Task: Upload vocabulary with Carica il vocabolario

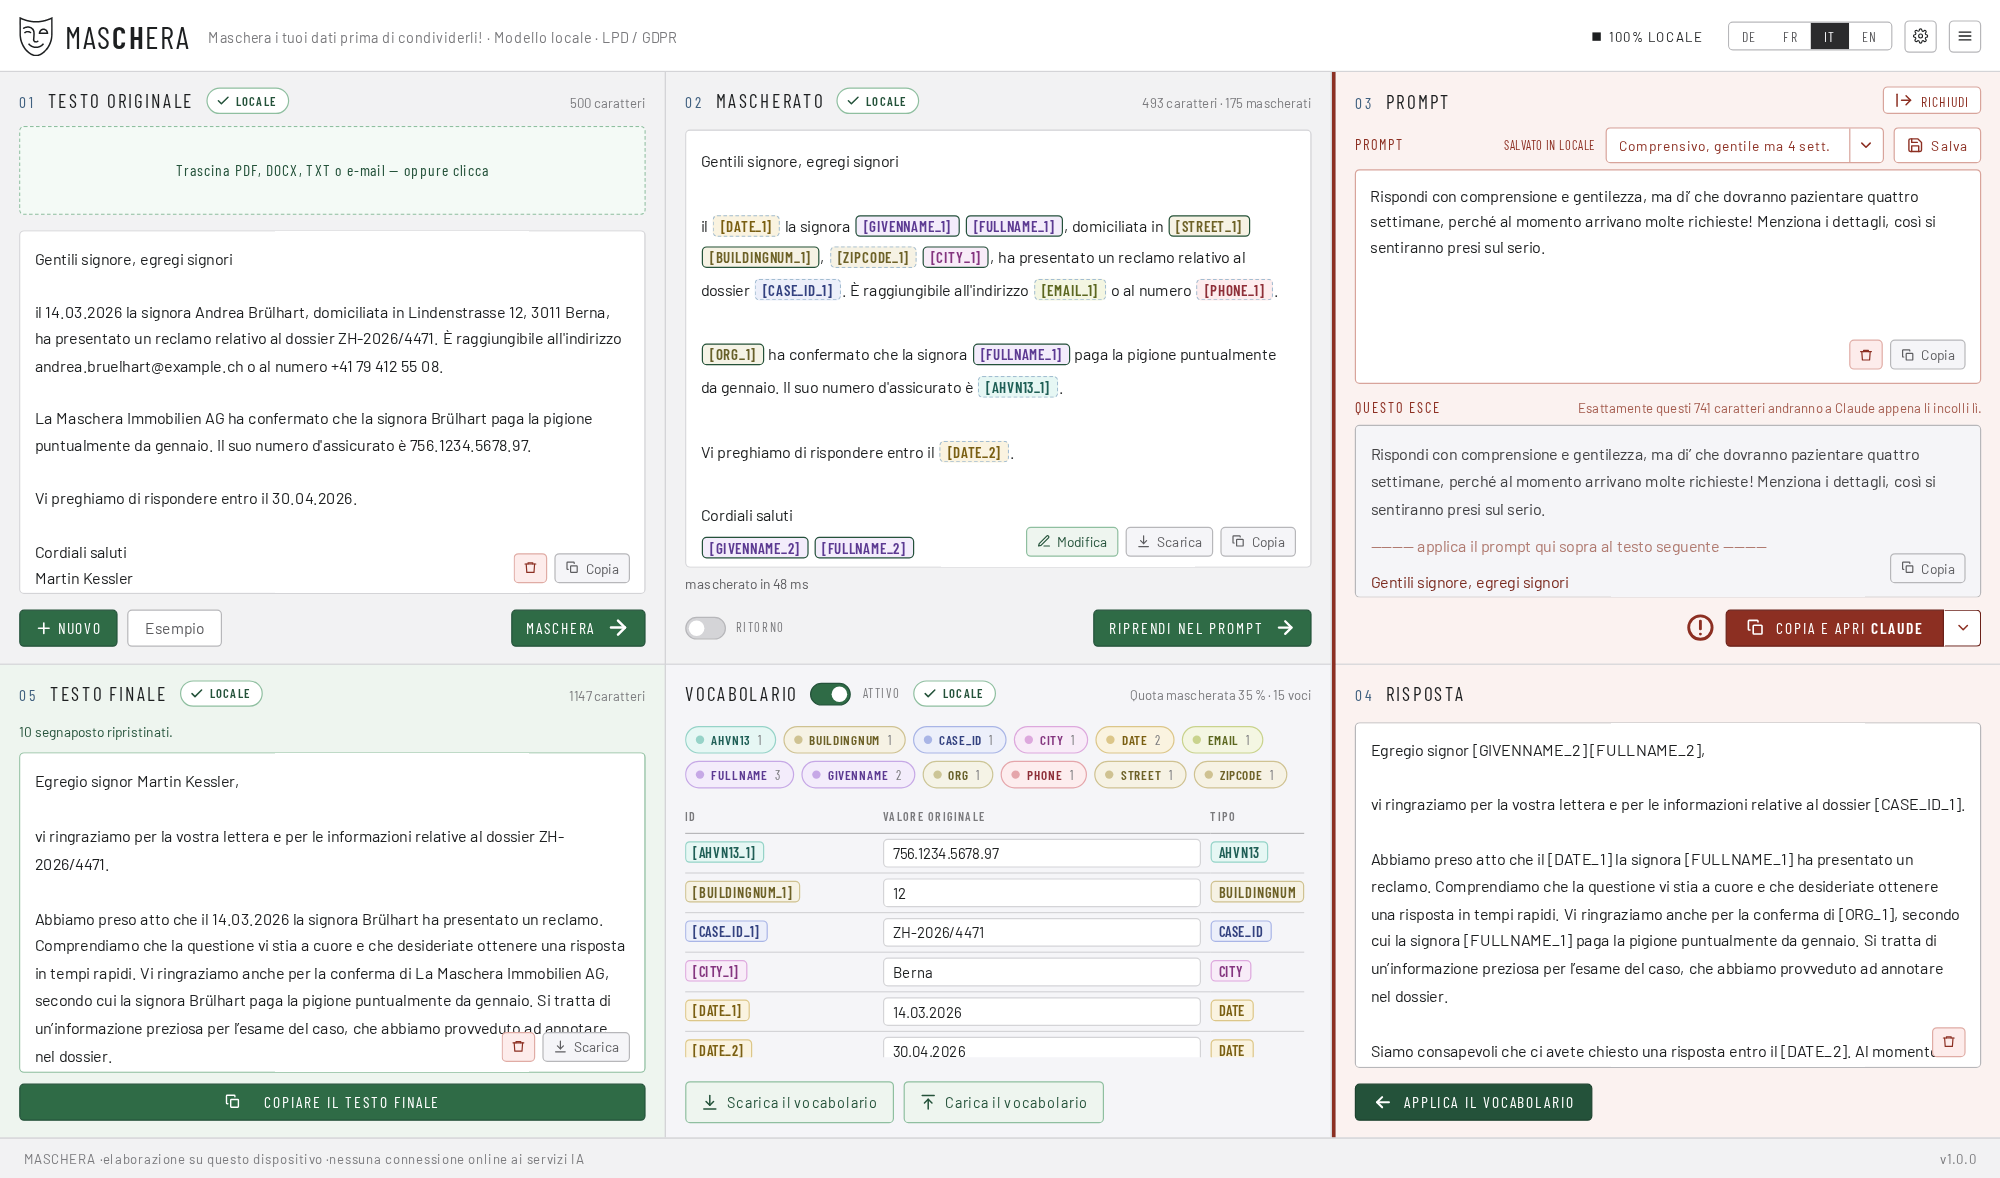Action: 1003,1102
